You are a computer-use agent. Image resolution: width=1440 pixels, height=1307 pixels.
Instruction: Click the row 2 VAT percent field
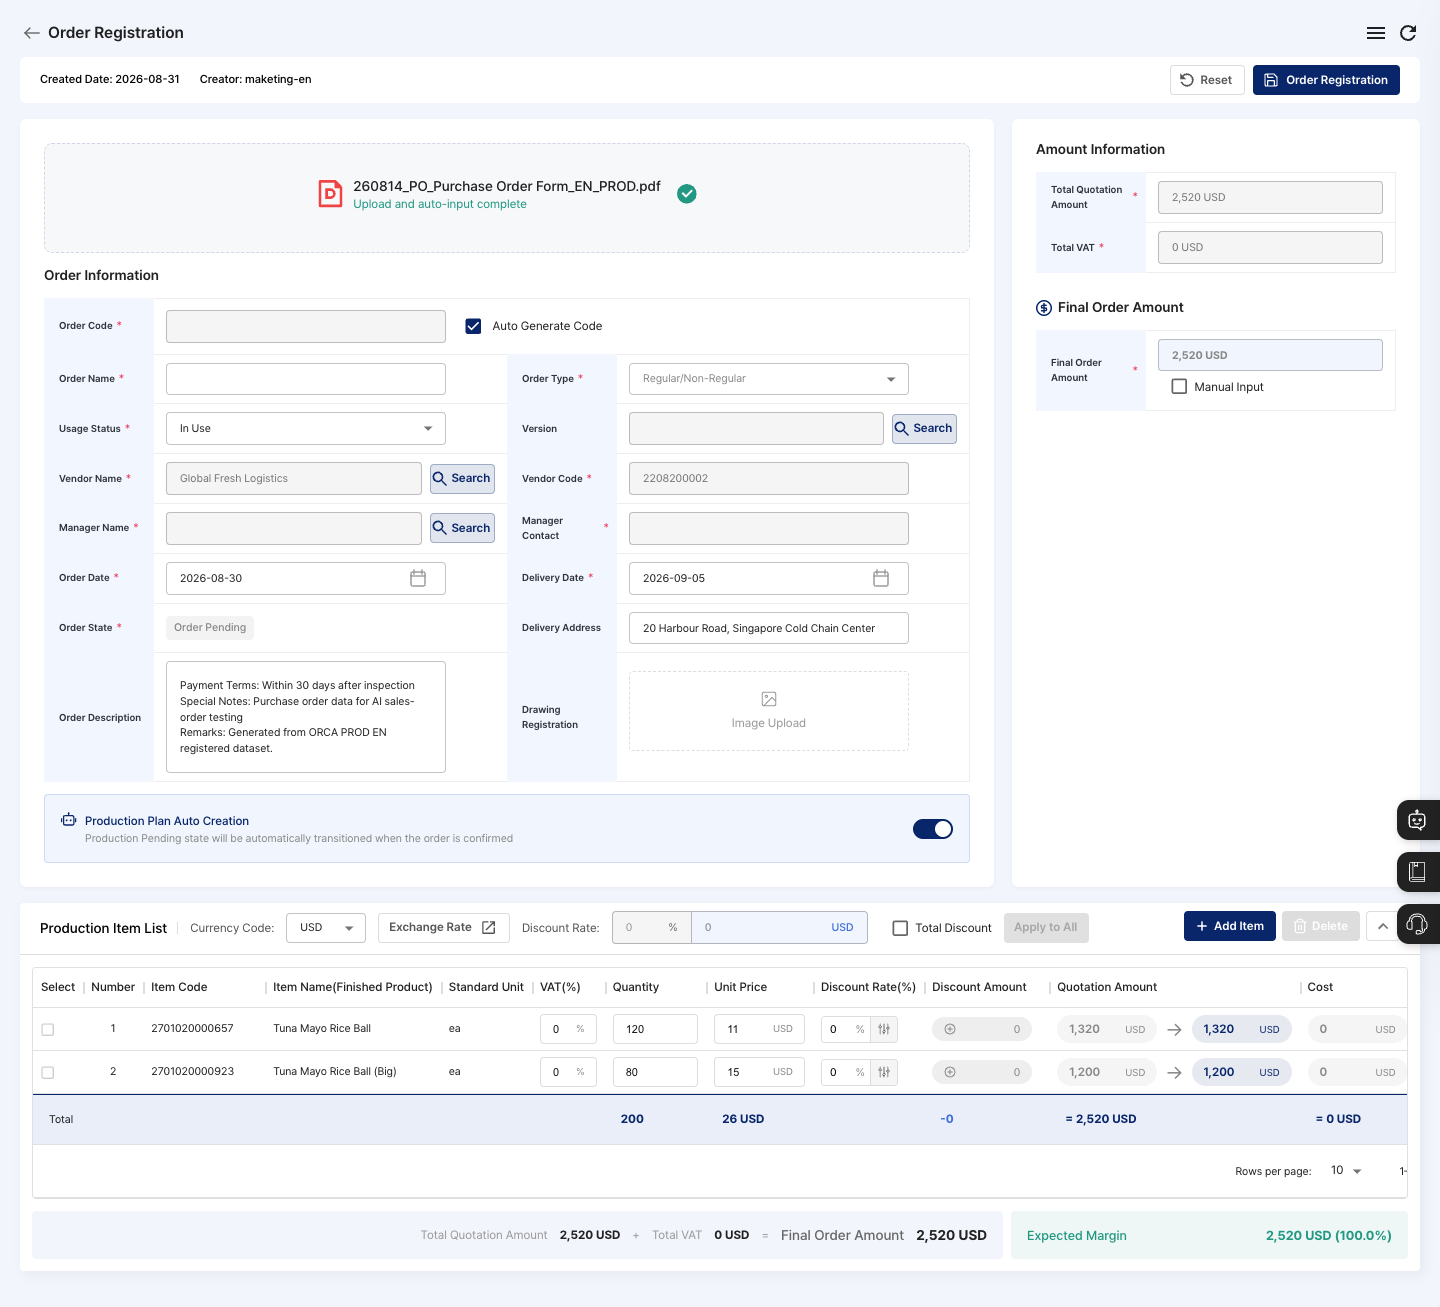(x=568, y=1072)
